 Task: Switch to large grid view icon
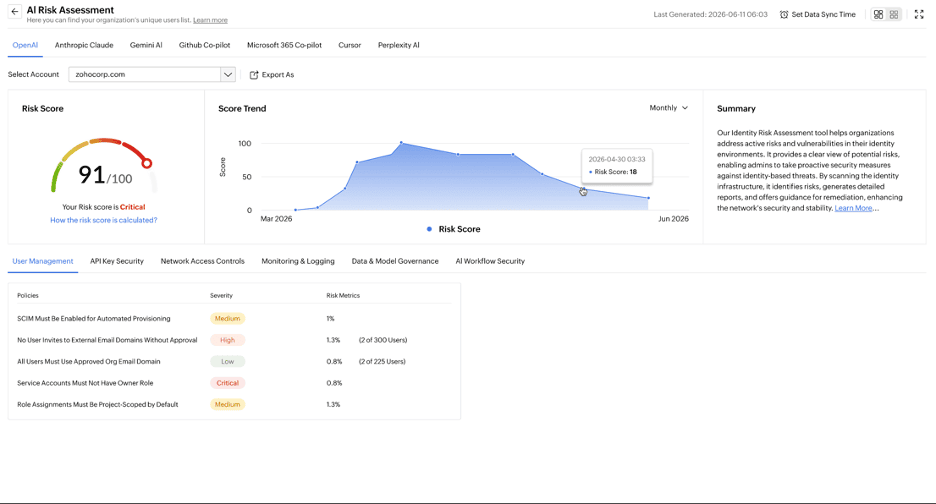click(878, 14)
